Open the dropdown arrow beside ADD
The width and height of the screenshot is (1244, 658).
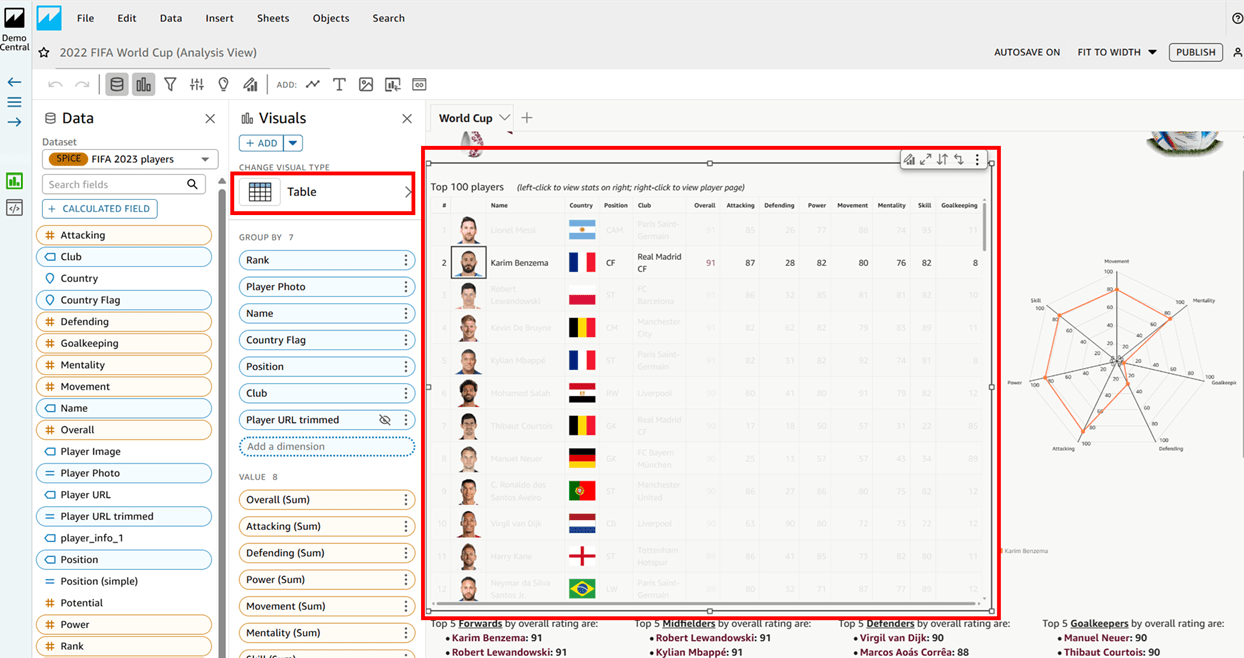tap(293, 143)
